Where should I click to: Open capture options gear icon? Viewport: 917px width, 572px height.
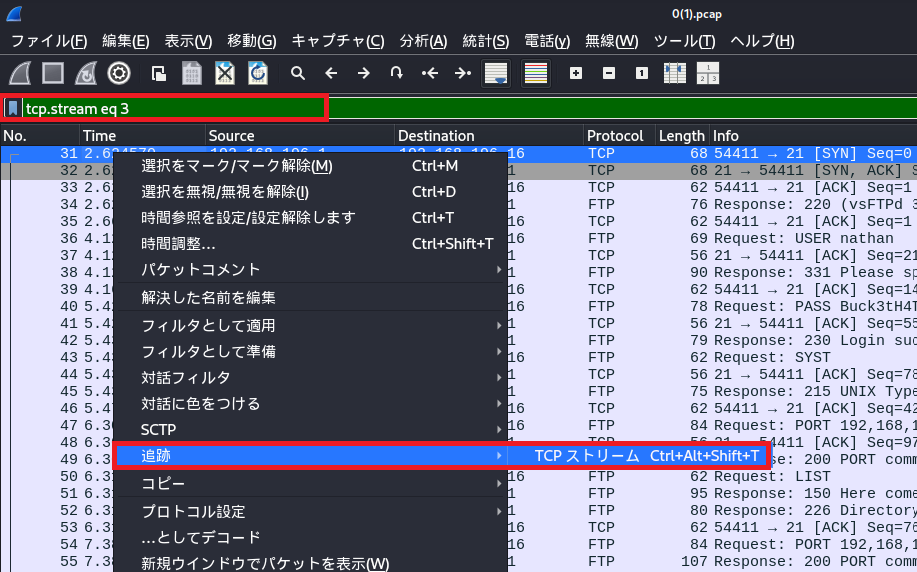[x=119, y=73]
